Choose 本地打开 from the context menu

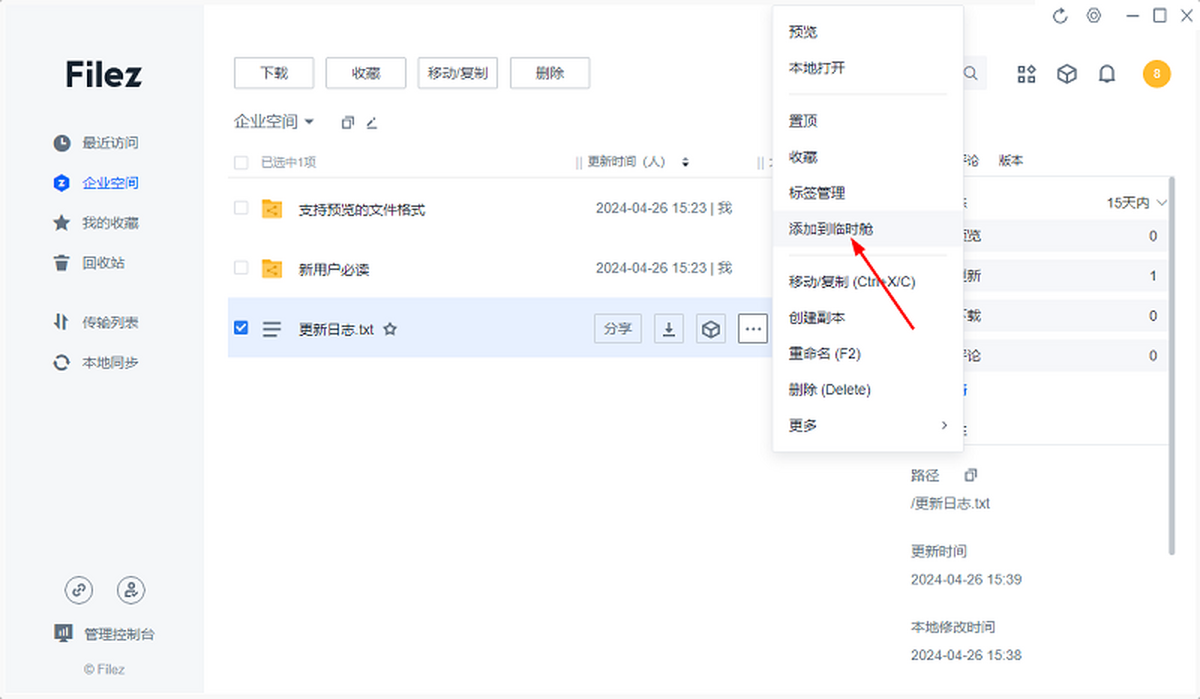click(867, 68)
